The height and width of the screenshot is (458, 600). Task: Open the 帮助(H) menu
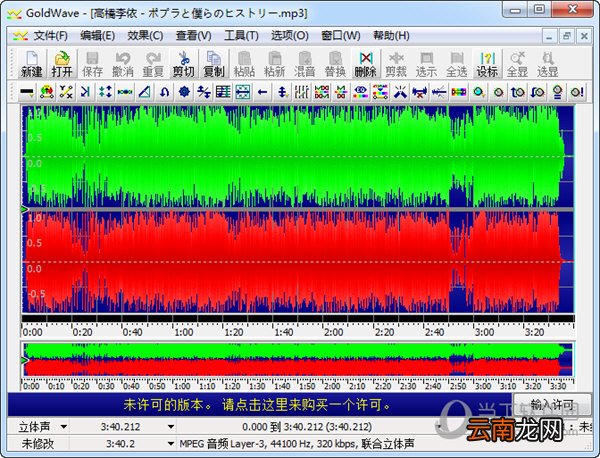point(391,36)
